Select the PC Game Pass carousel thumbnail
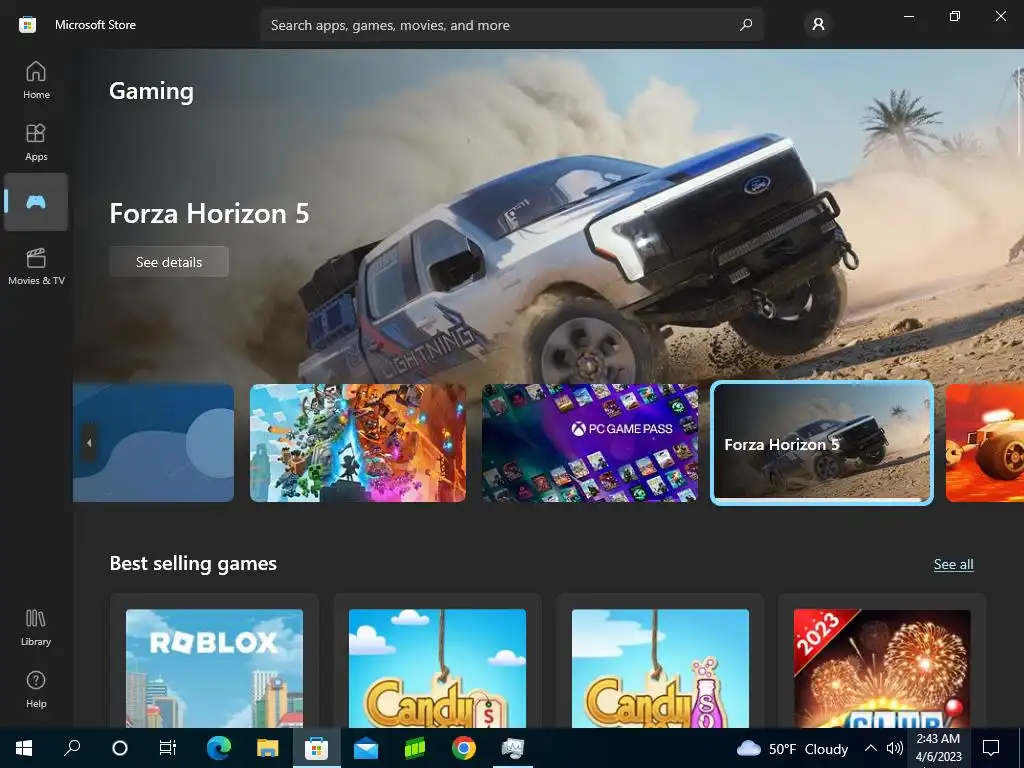 coord(590,443)
